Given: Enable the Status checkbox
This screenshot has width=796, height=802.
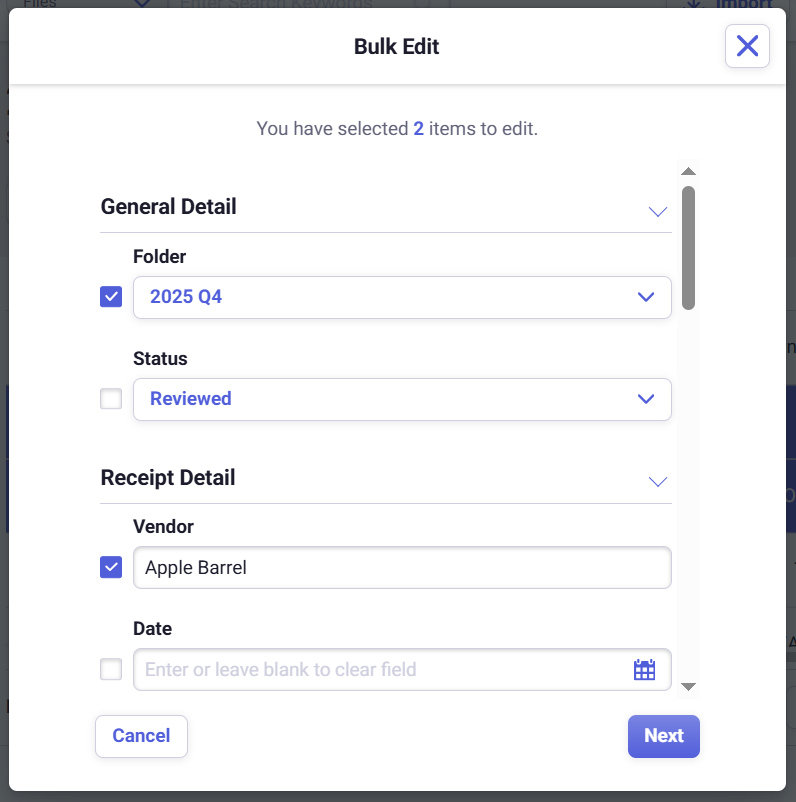Looking at the screenshot, I should coord(111,399).
